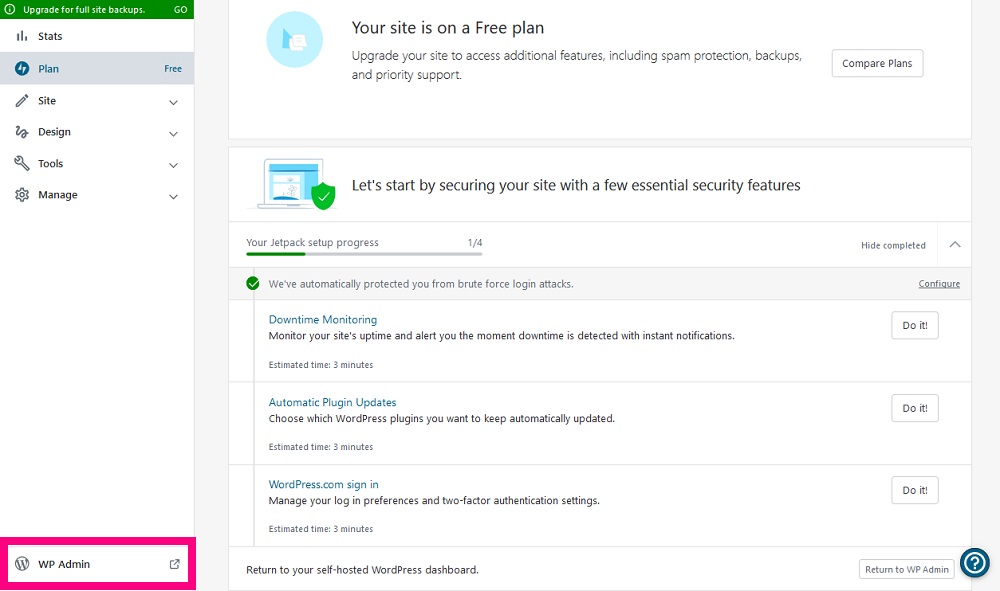
Task: Click the green brute force protection checkmark
Action: point(253,284)
